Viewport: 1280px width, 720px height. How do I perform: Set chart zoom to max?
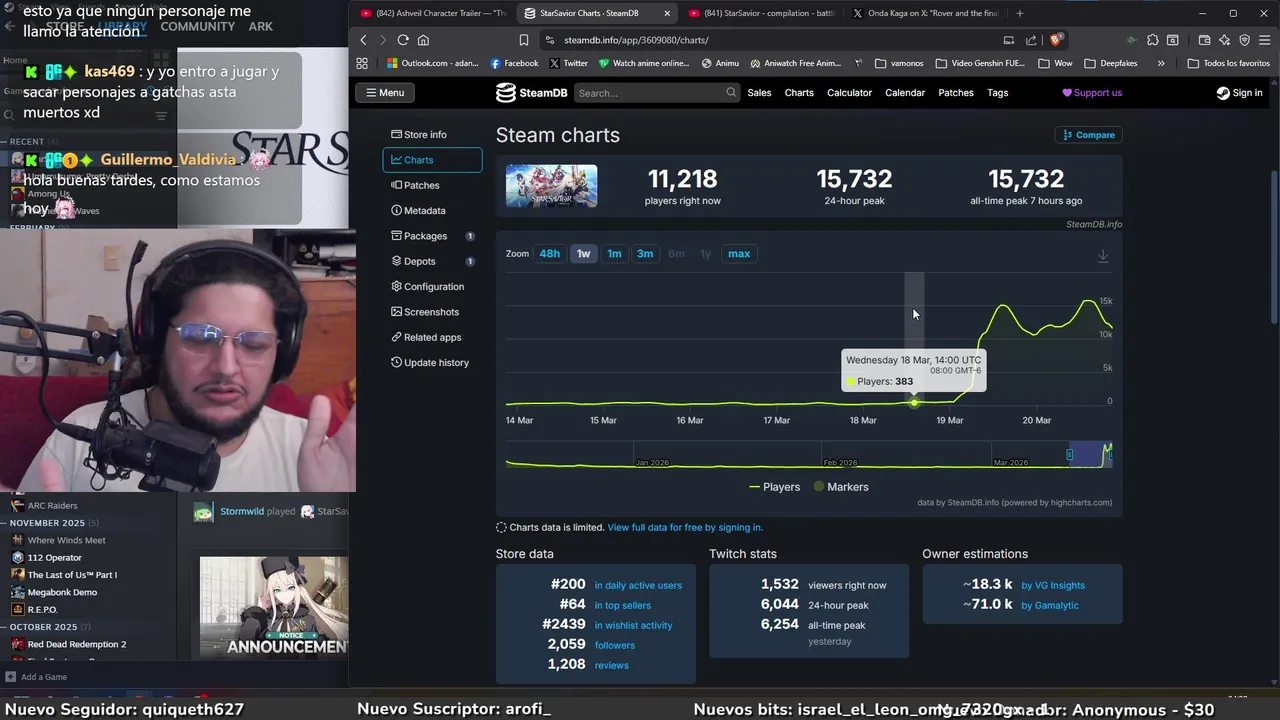[739, 254]
